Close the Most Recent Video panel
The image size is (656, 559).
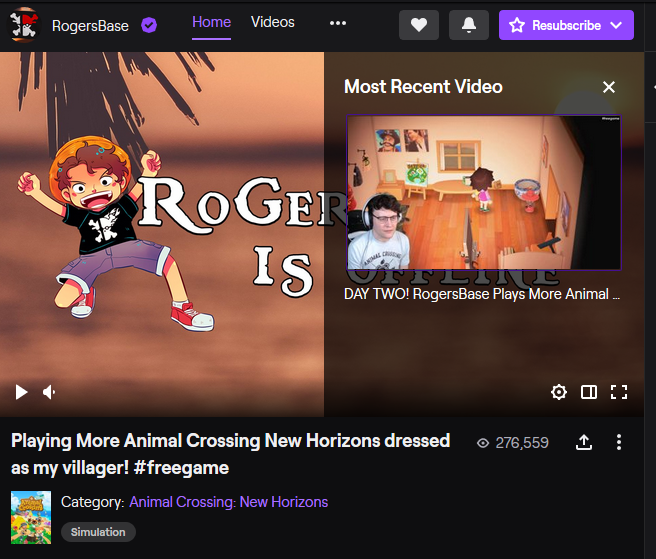point(609,87)
